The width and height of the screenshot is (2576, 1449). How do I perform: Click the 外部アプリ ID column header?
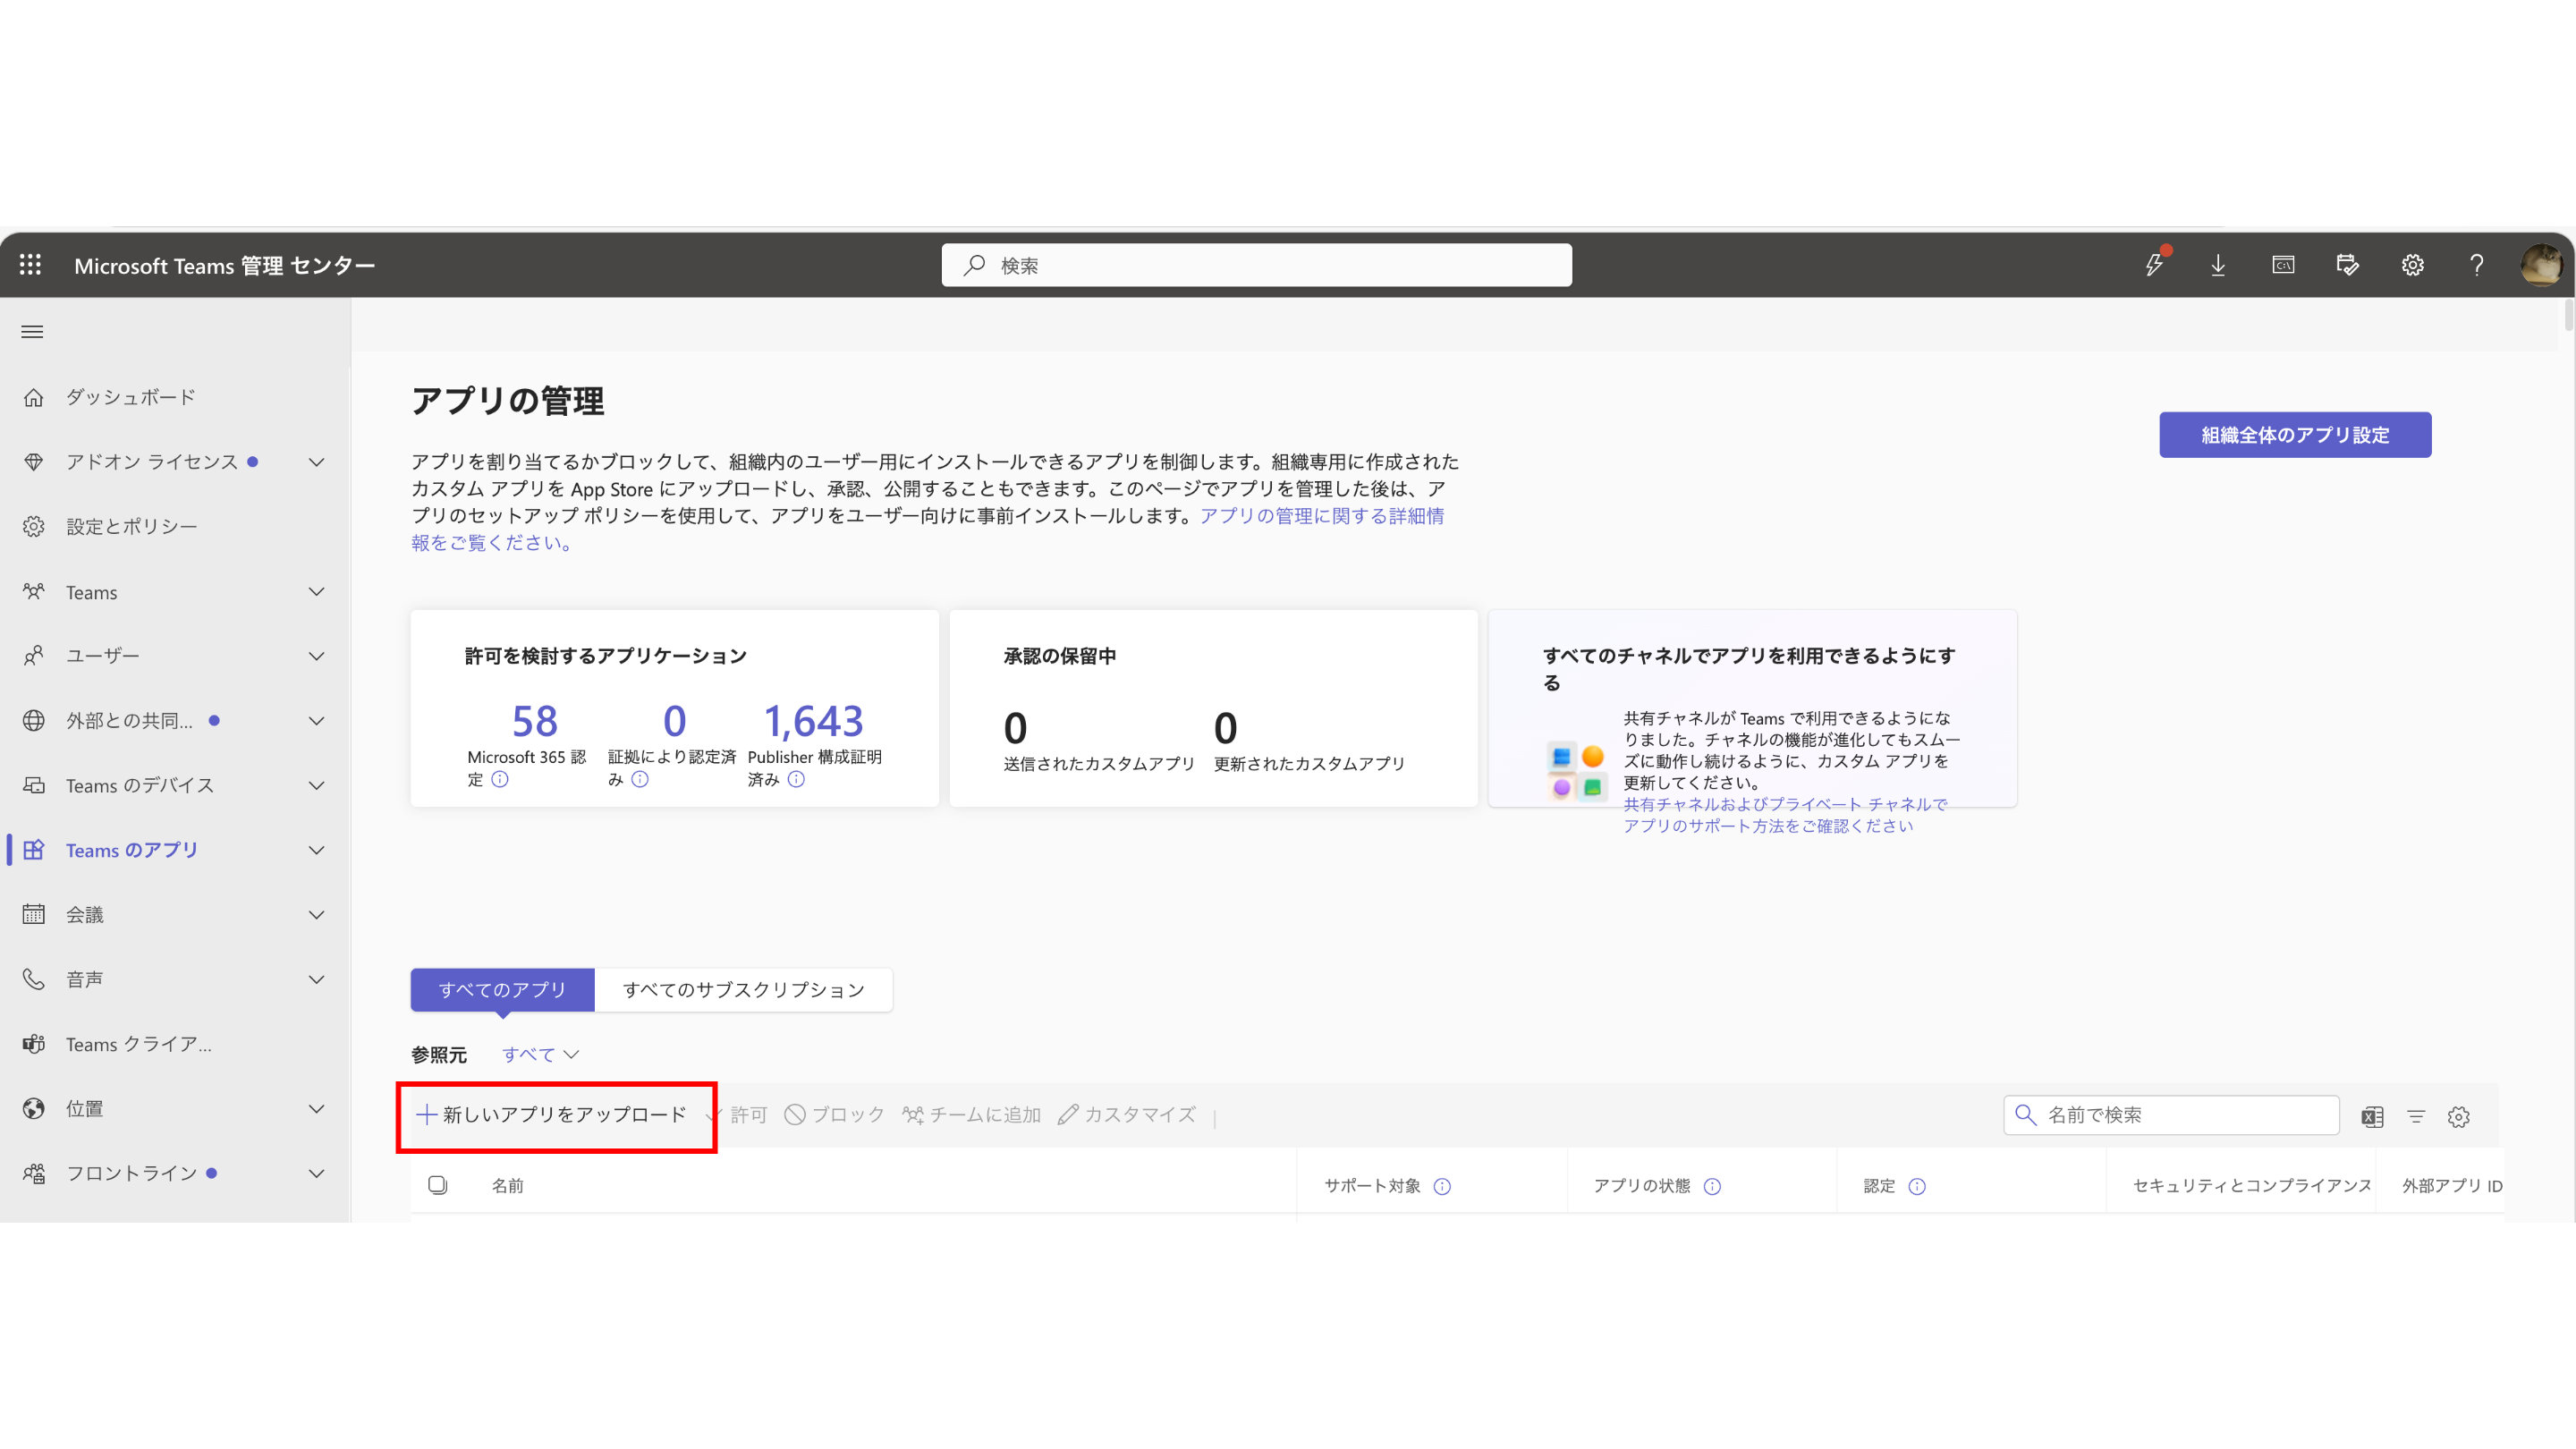point(2451,1185)
